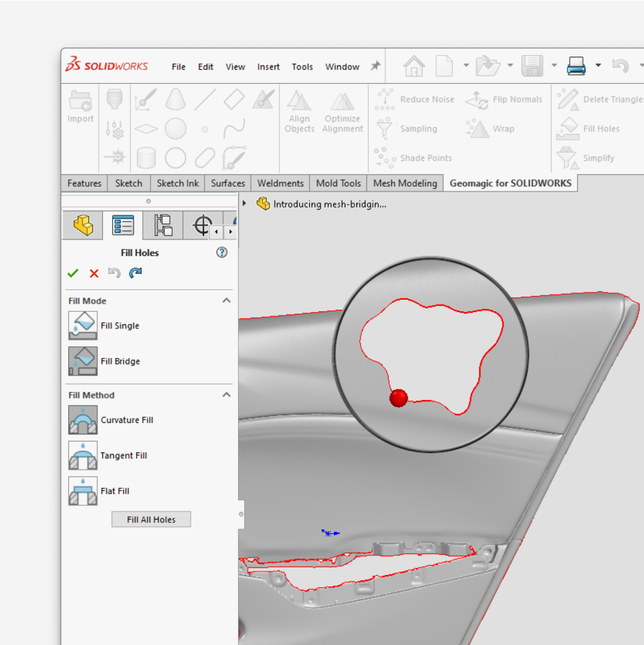Click the red point on hole boundary

398,398
